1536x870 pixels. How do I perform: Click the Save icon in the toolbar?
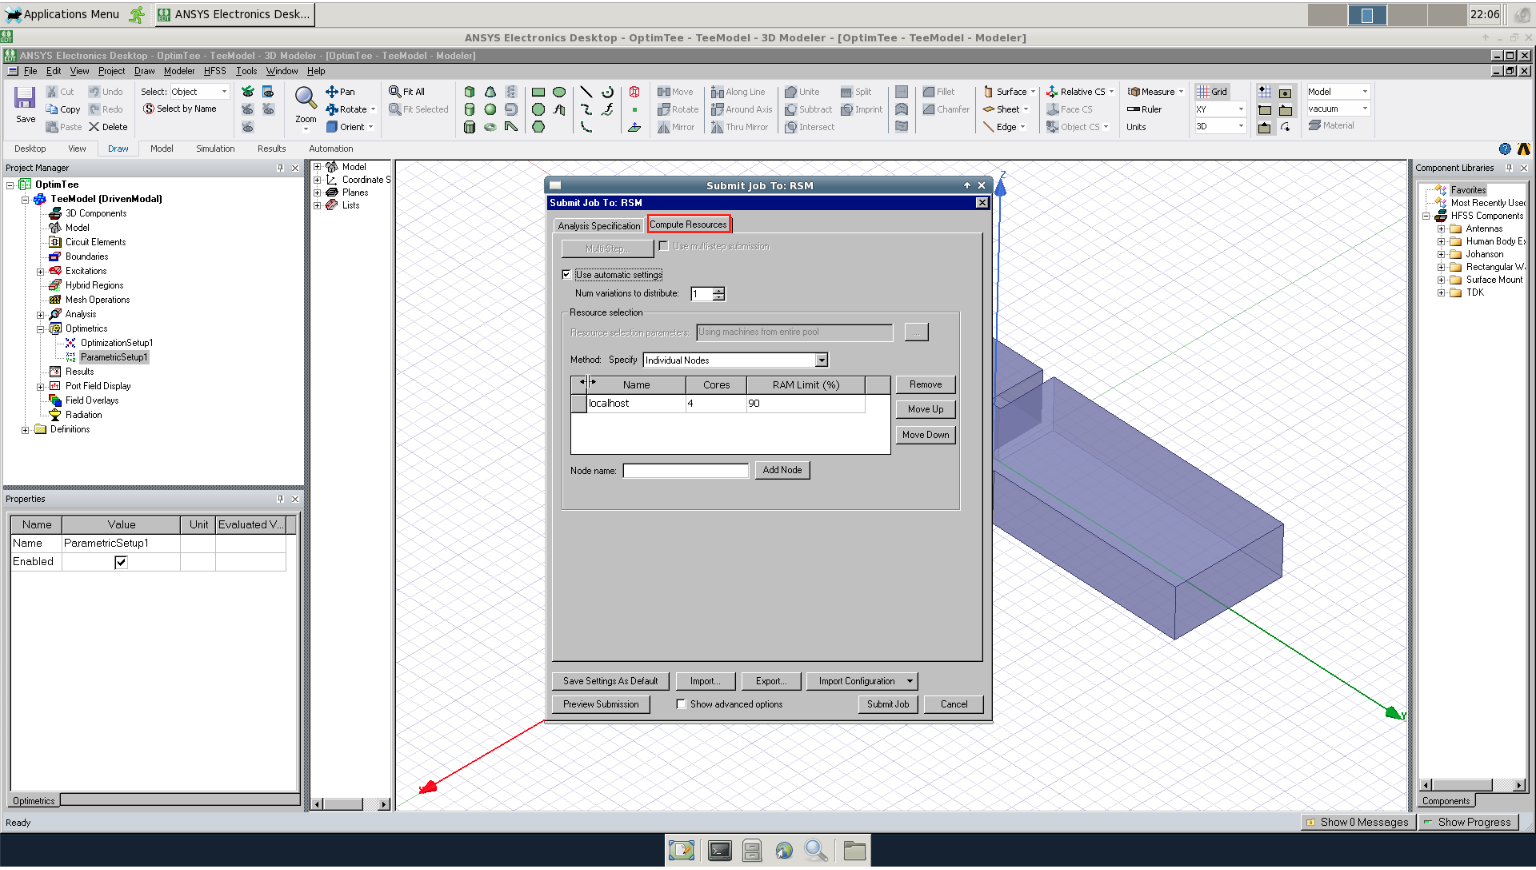[x=25, y=98]
